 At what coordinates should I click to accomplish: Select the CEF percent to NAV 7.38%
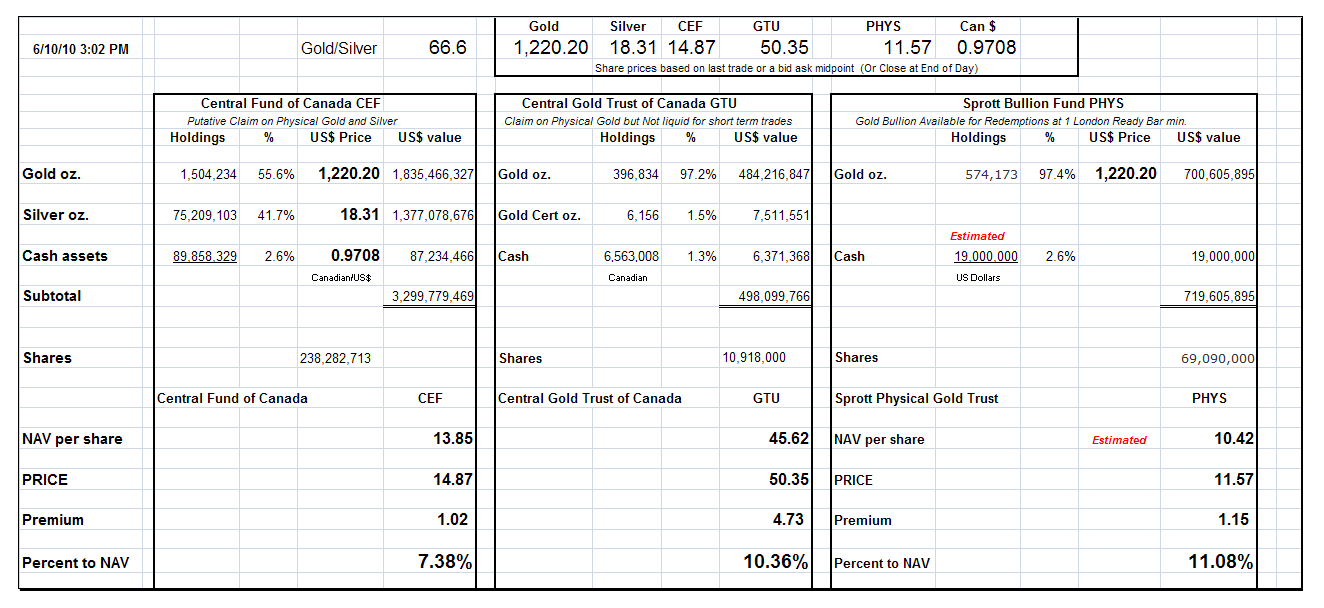tap(445, 562)
